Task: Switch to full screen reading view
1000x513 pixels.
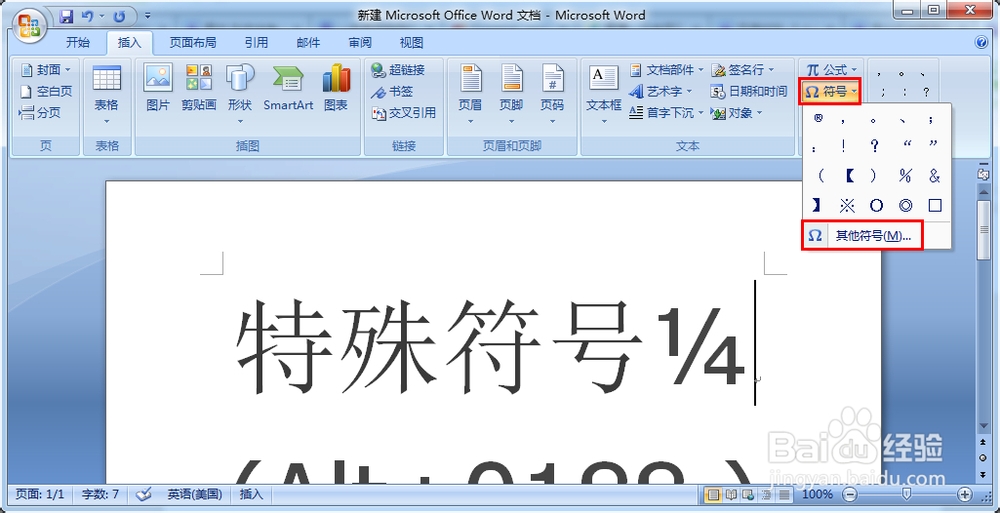Action: [x=732, y=494]
